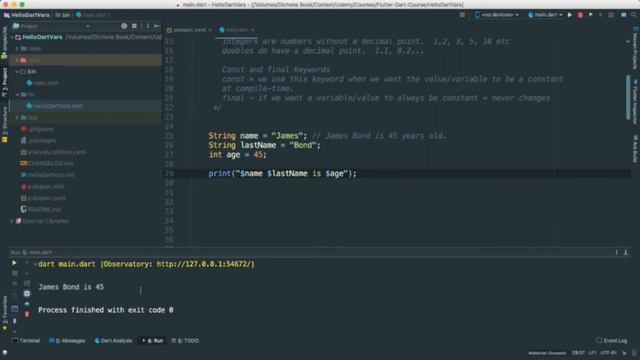640x360 pixels.
Task: Open Search Everywhere magnifier icon
Action: 634,15
